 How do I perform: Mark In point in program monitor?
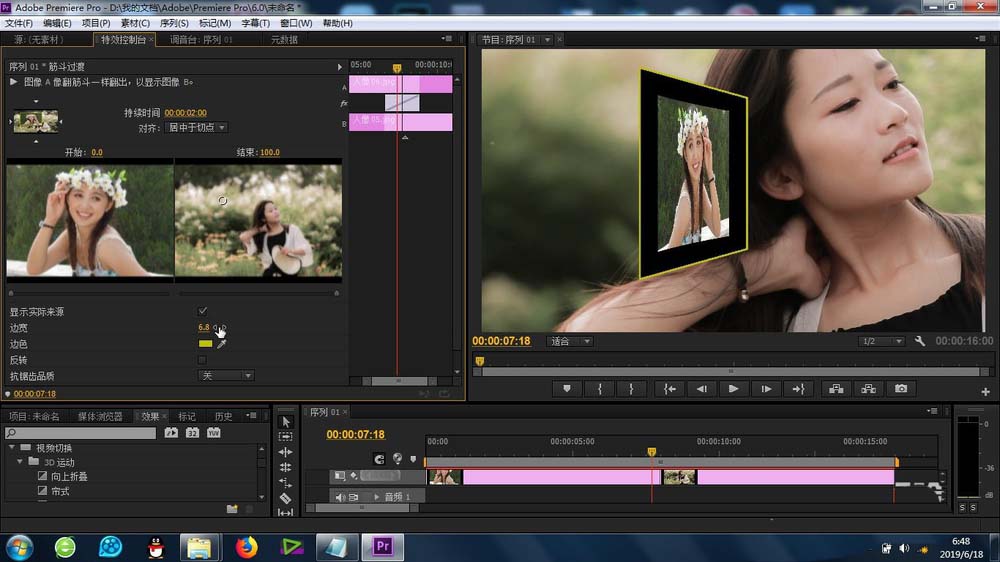(x=599, y=388)
